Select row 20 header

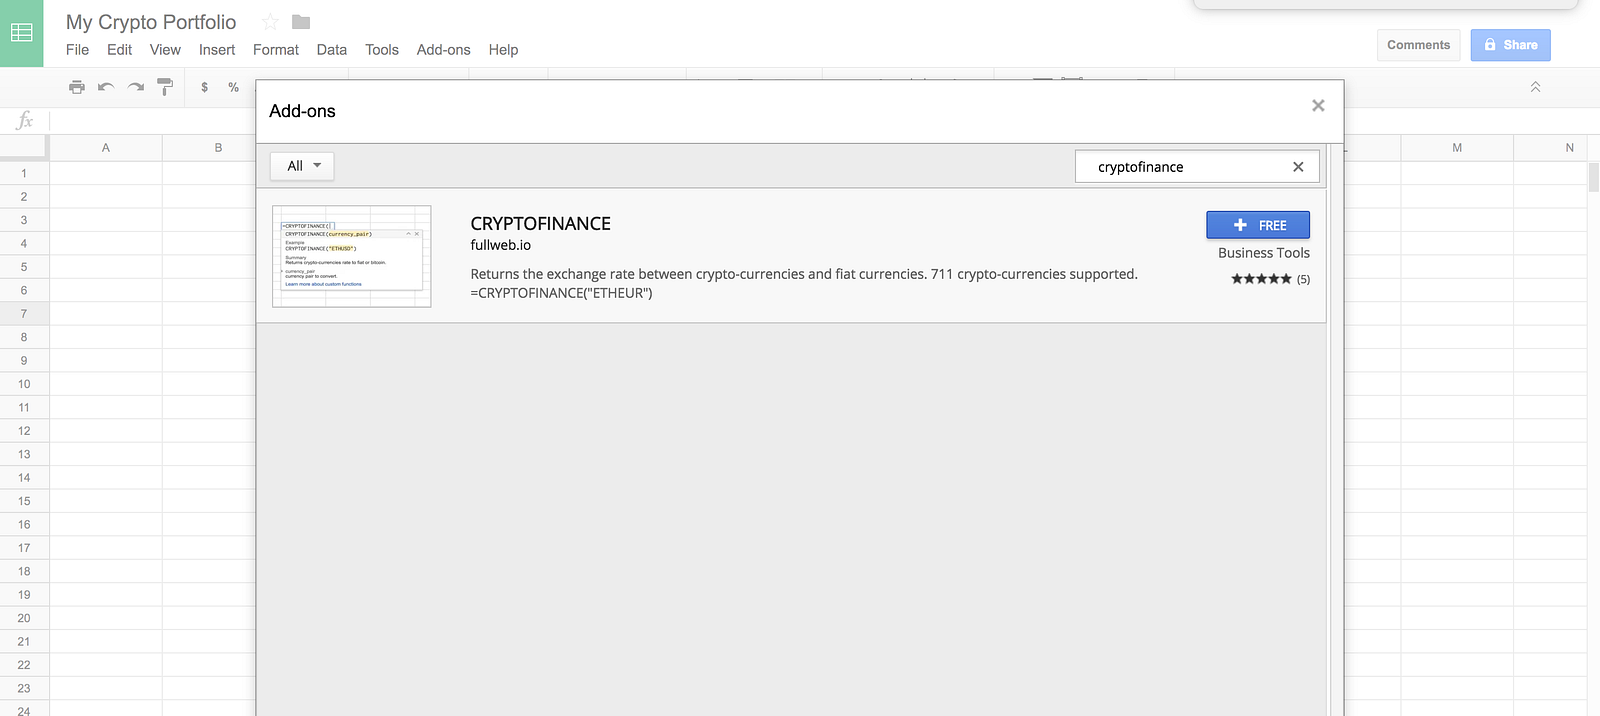coord(24,618)
